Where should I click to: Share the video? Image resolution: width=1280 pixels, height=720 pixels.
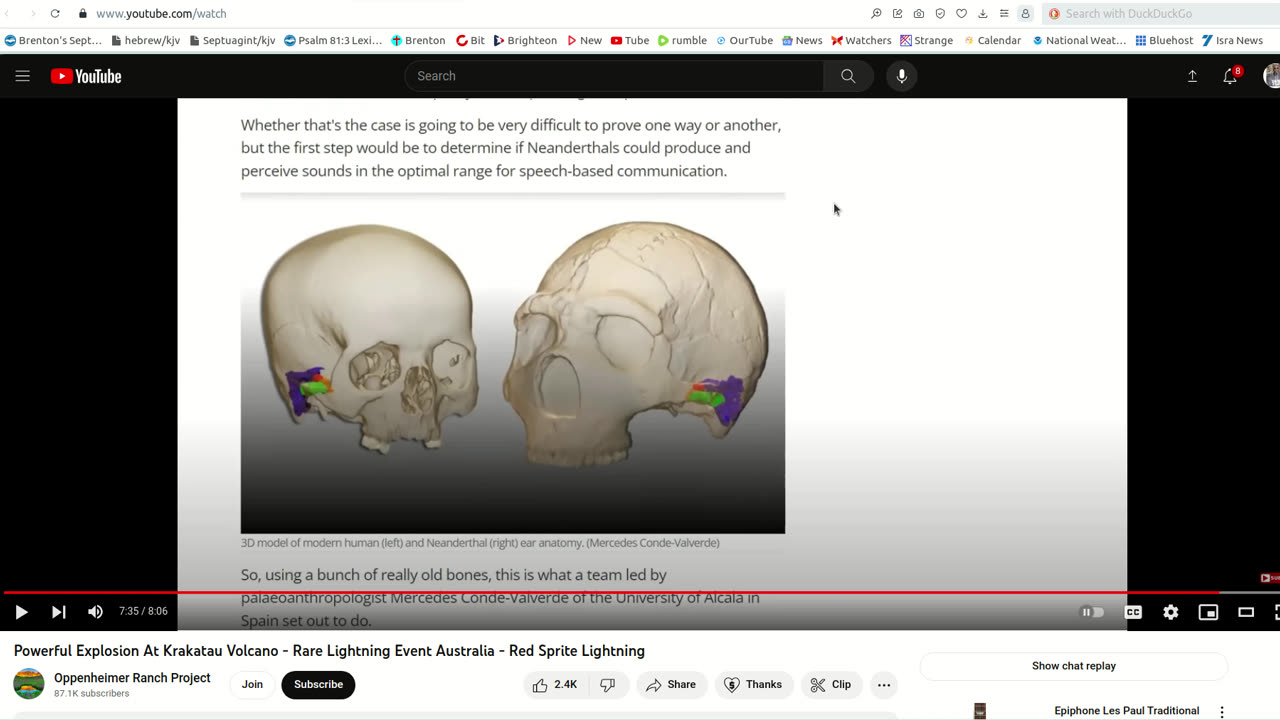671,685
